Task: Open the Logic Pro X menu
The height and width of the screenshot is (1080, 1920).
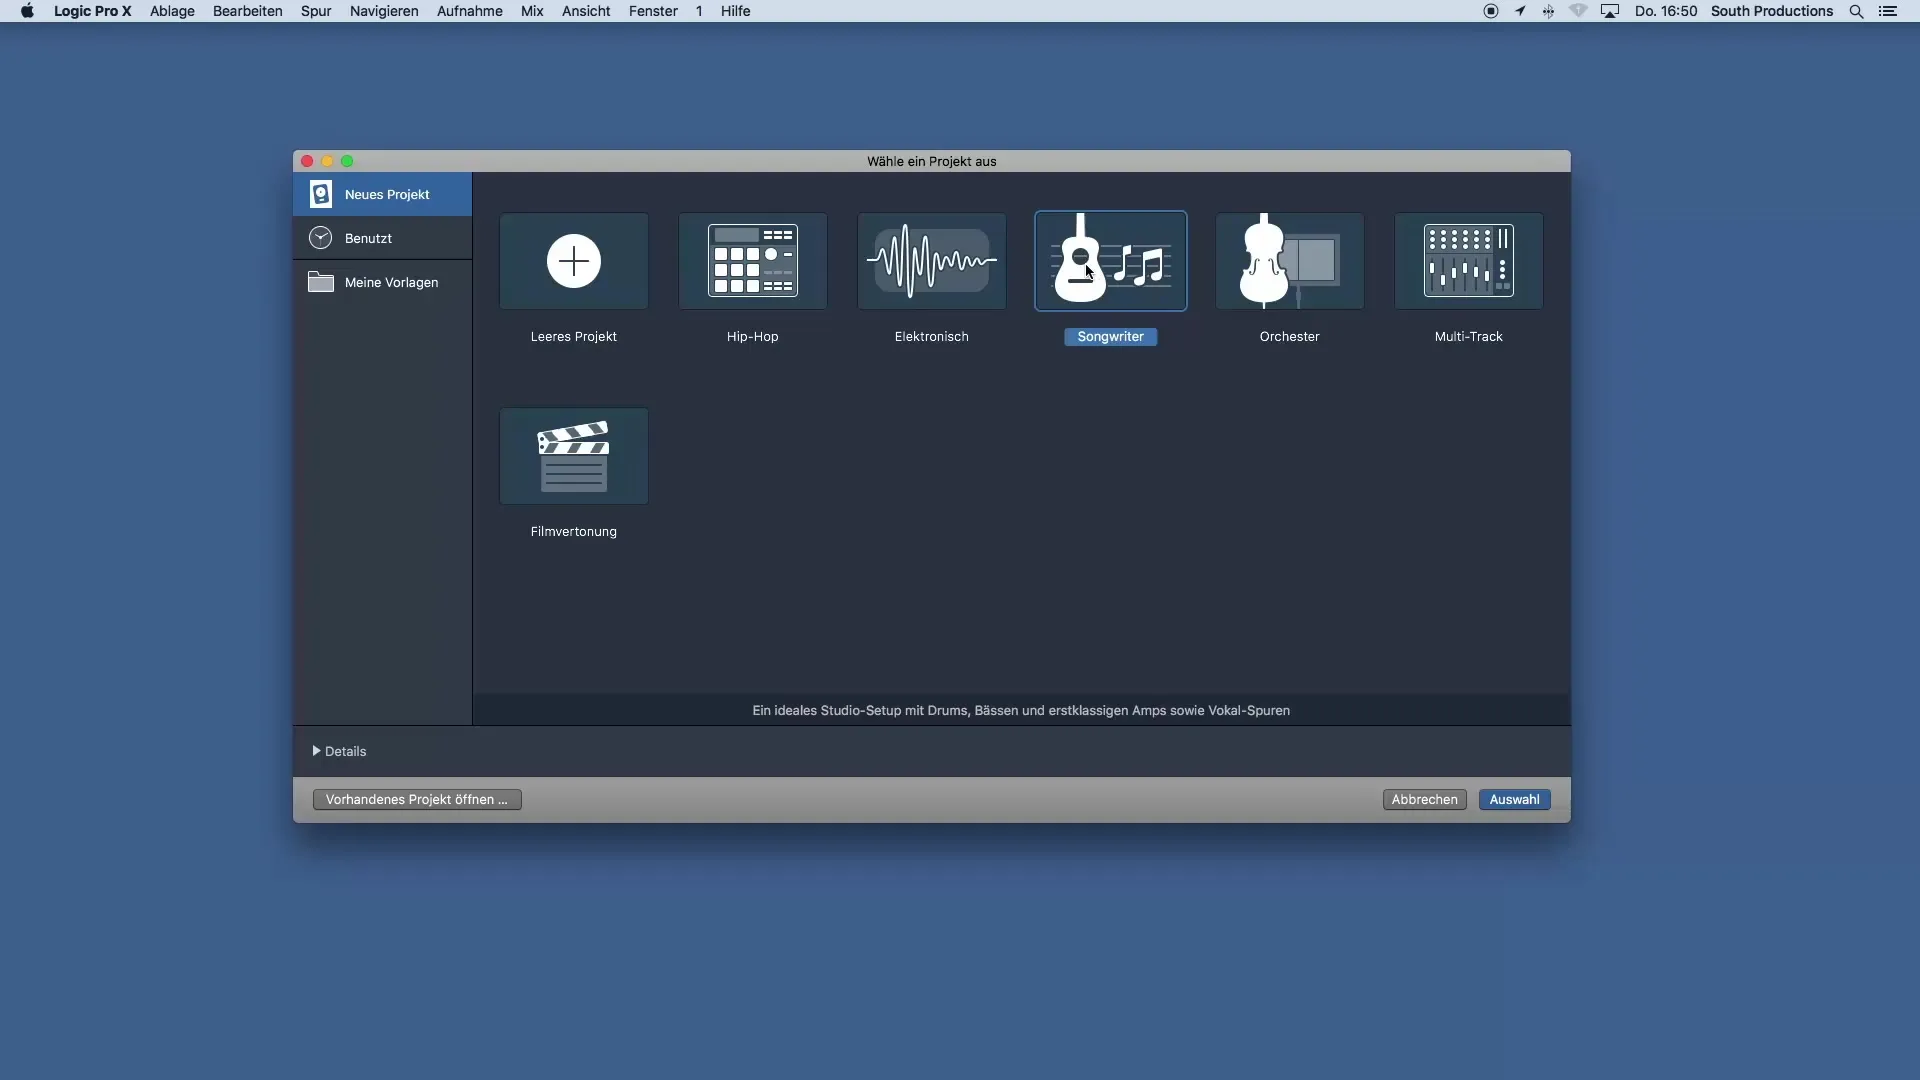Action: click(92, 11)
